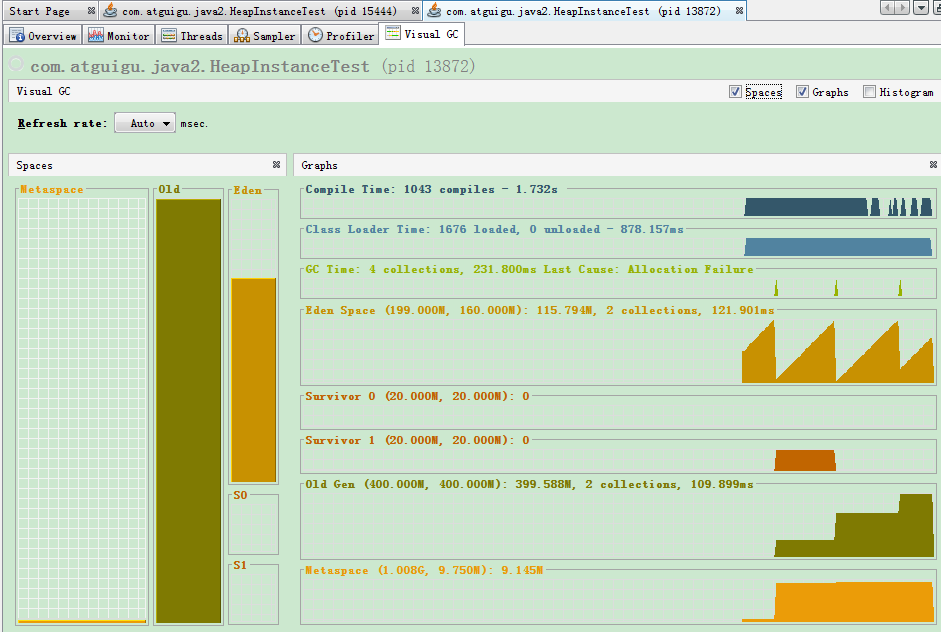Open the document list dropdown arrow
Image resolution: width=941 pixels, height=632 pixels.
(921, 8)
